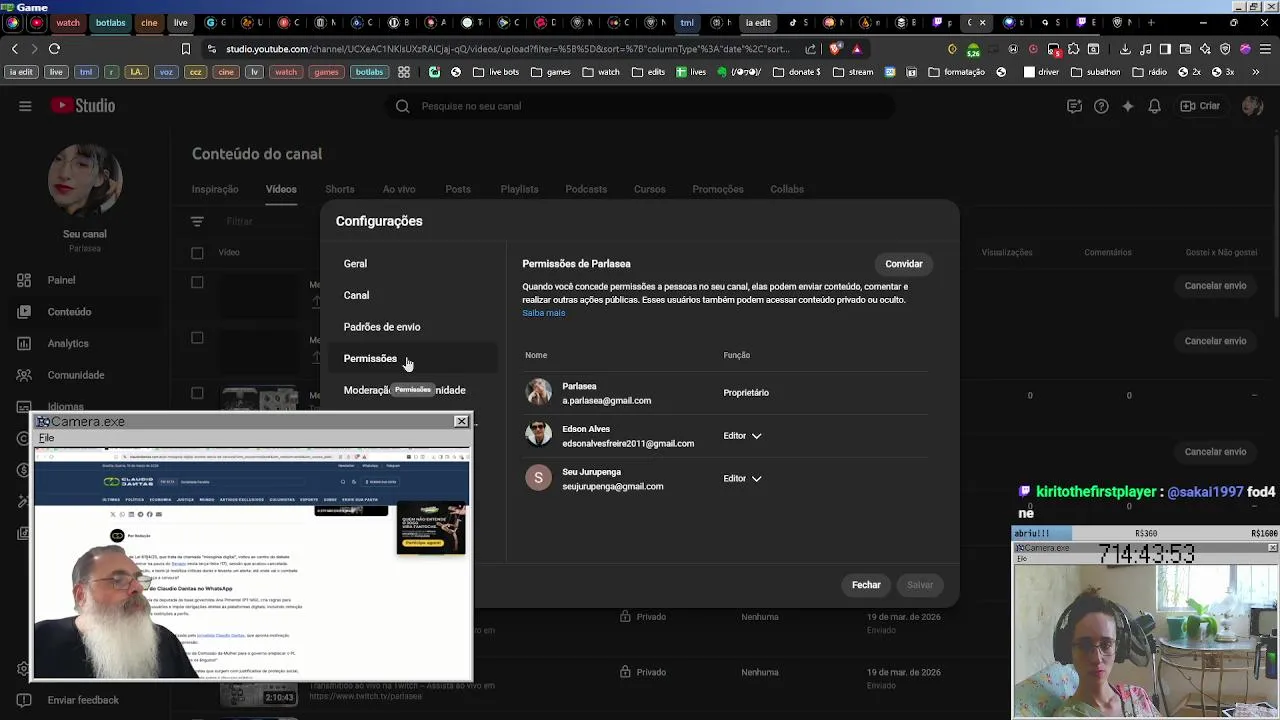Open the help question-mark icon
1280x720 pixels.
point(1101,106)
